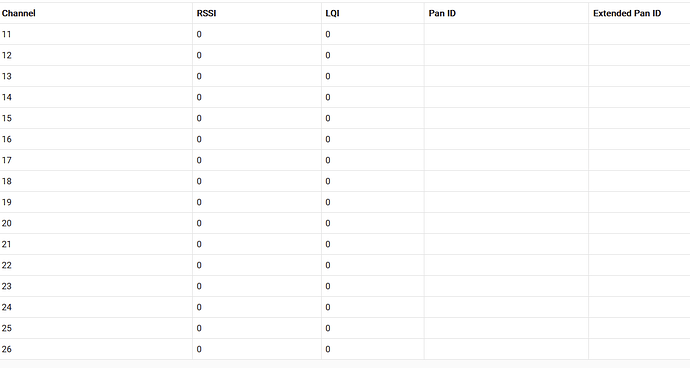Click the Pan ID column header
The image size is (690, 368).
(442, 13)
